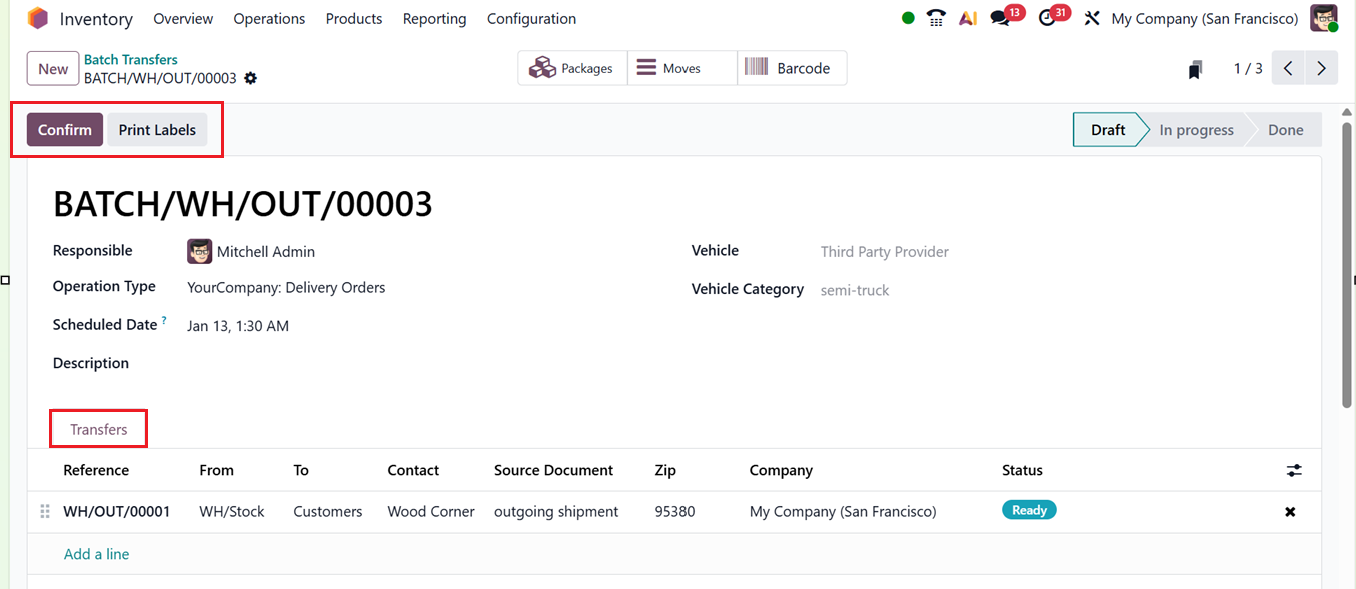Select the Operations menu
Screen dimensions: 1356x589
point(268,18)
